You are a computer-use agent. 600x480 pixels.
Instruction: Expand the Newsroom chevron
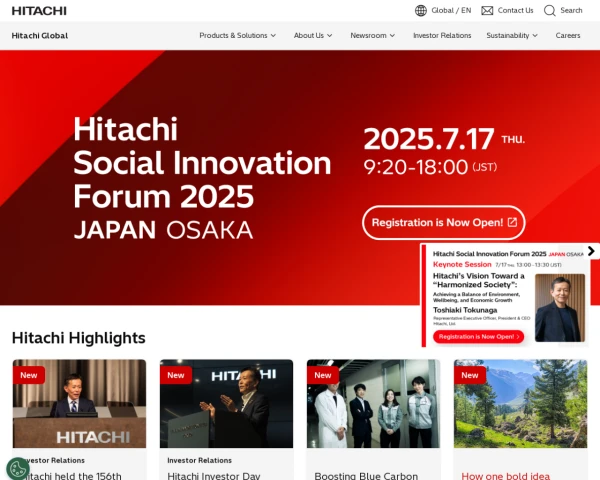(x=392, y=36)
